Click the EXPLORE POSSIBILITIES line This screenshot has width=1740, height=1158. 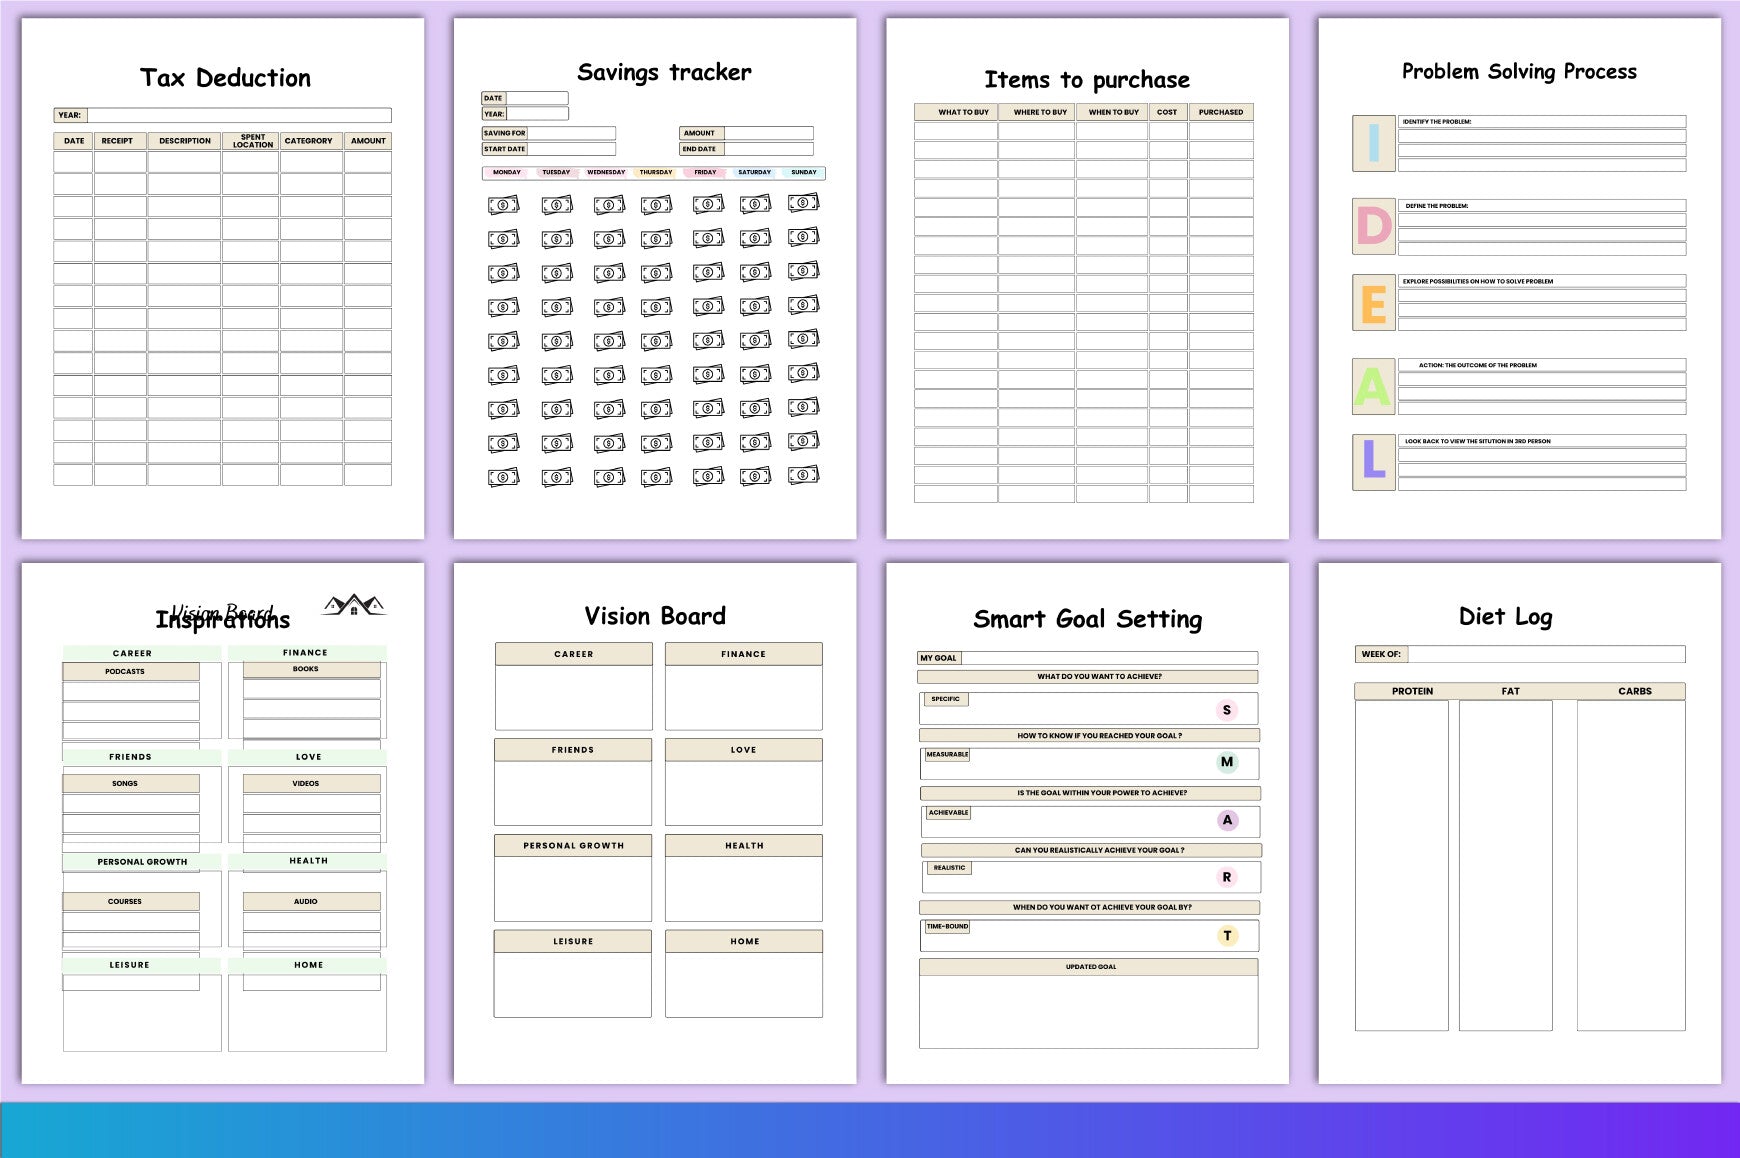[x=1542, y=281]
